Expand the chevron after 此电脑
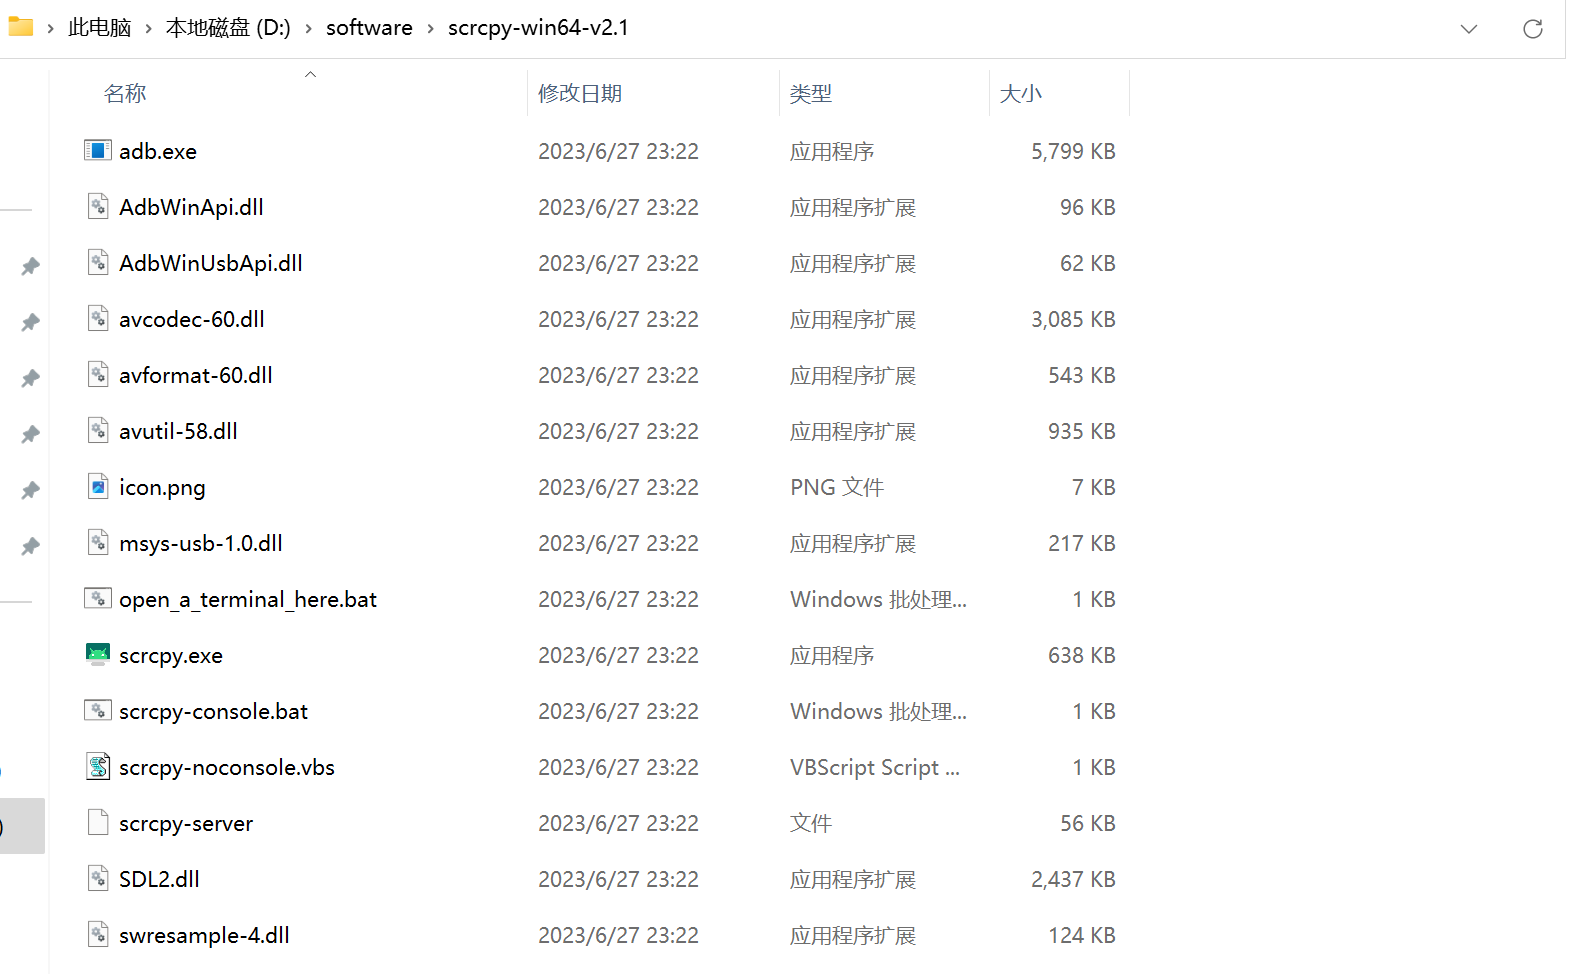This screenshot has height=974, width=1575. pos(148,28)
